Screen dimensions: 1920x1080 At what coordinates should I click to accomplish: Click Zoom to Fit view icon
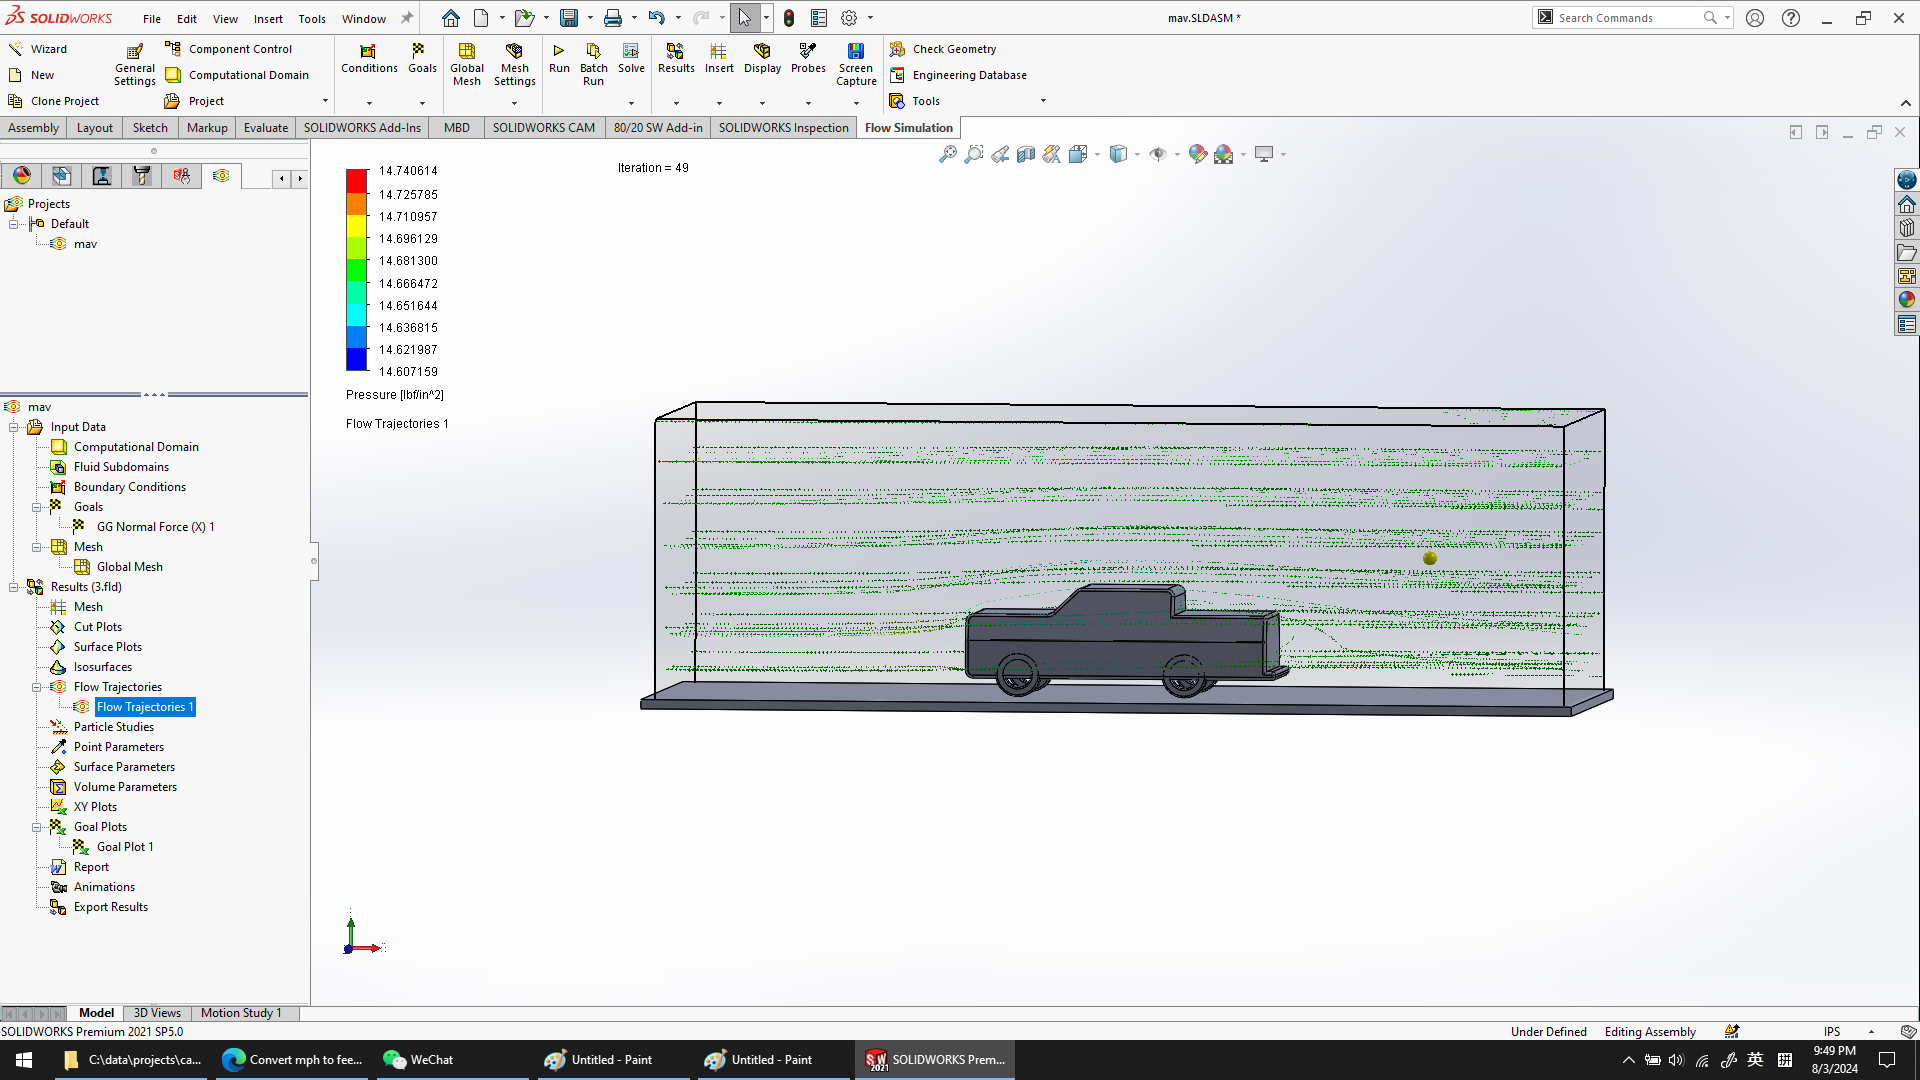(947, 154)
